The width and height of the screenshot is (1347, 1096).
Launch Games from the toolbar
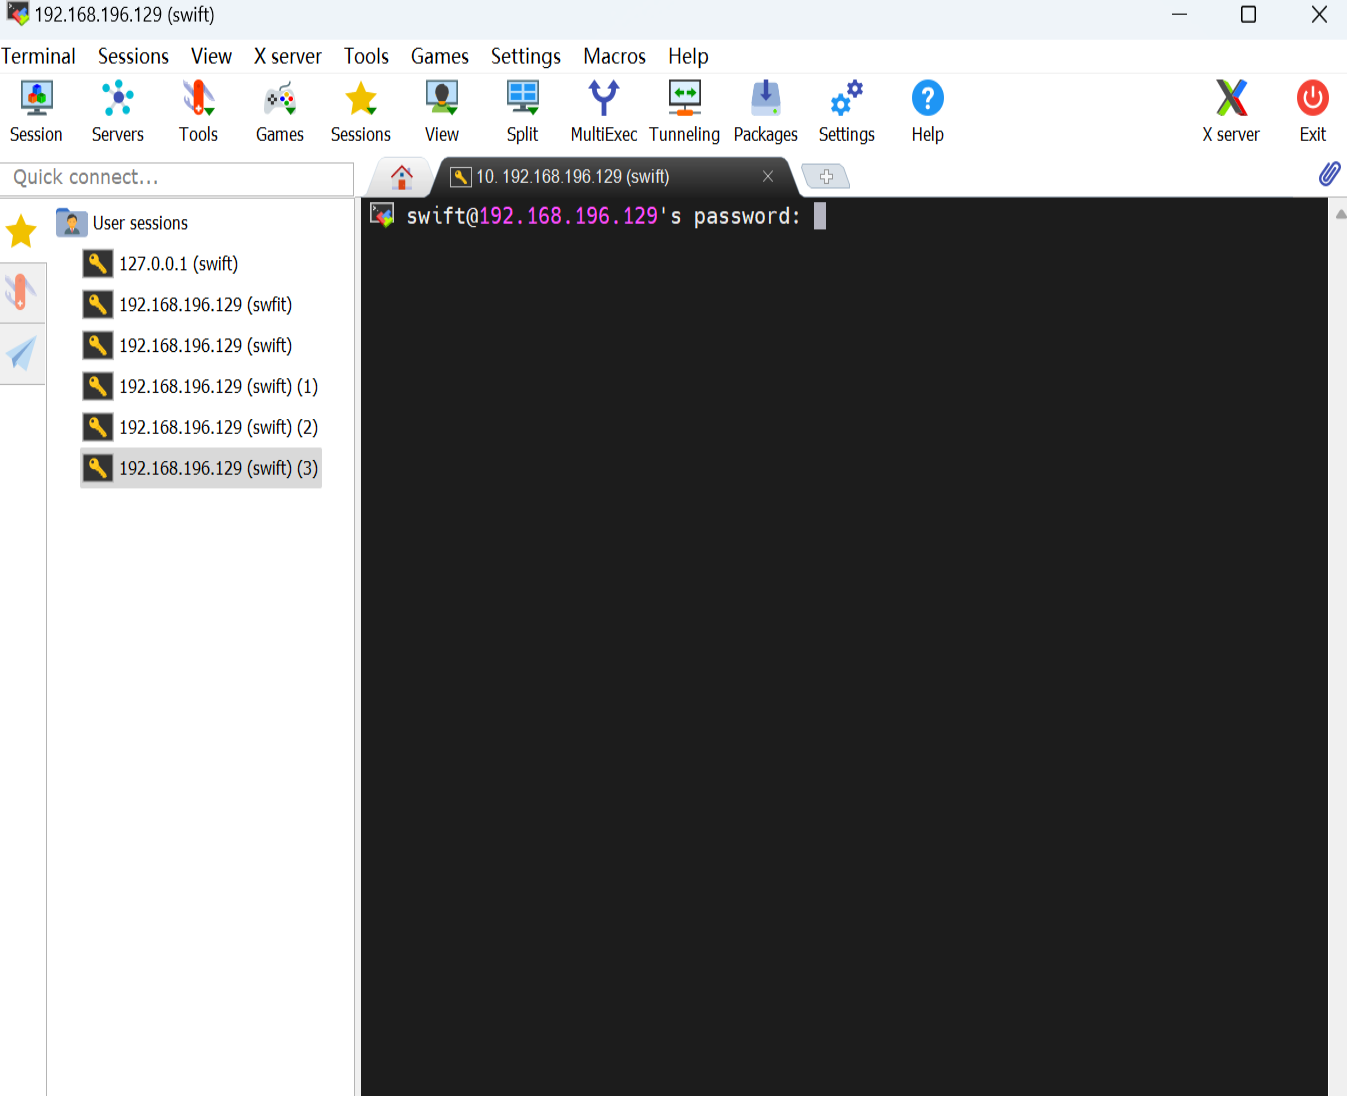pyautogui.click(x=279, y=110)
